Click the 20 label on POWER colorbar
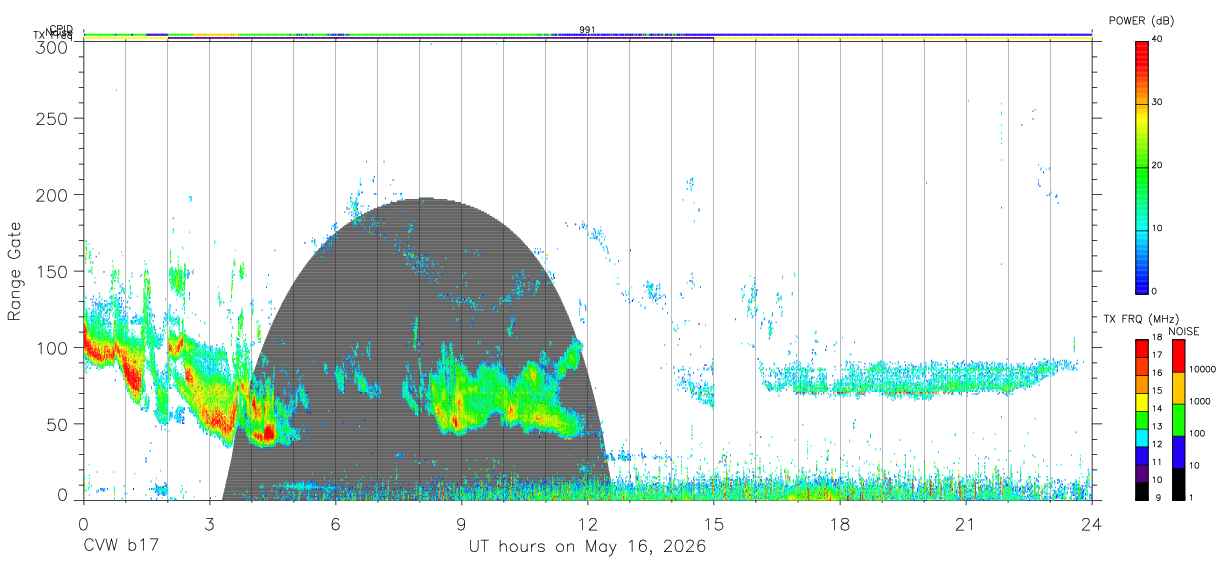This screenshot has height=567, width=1228. (1159, 166)
